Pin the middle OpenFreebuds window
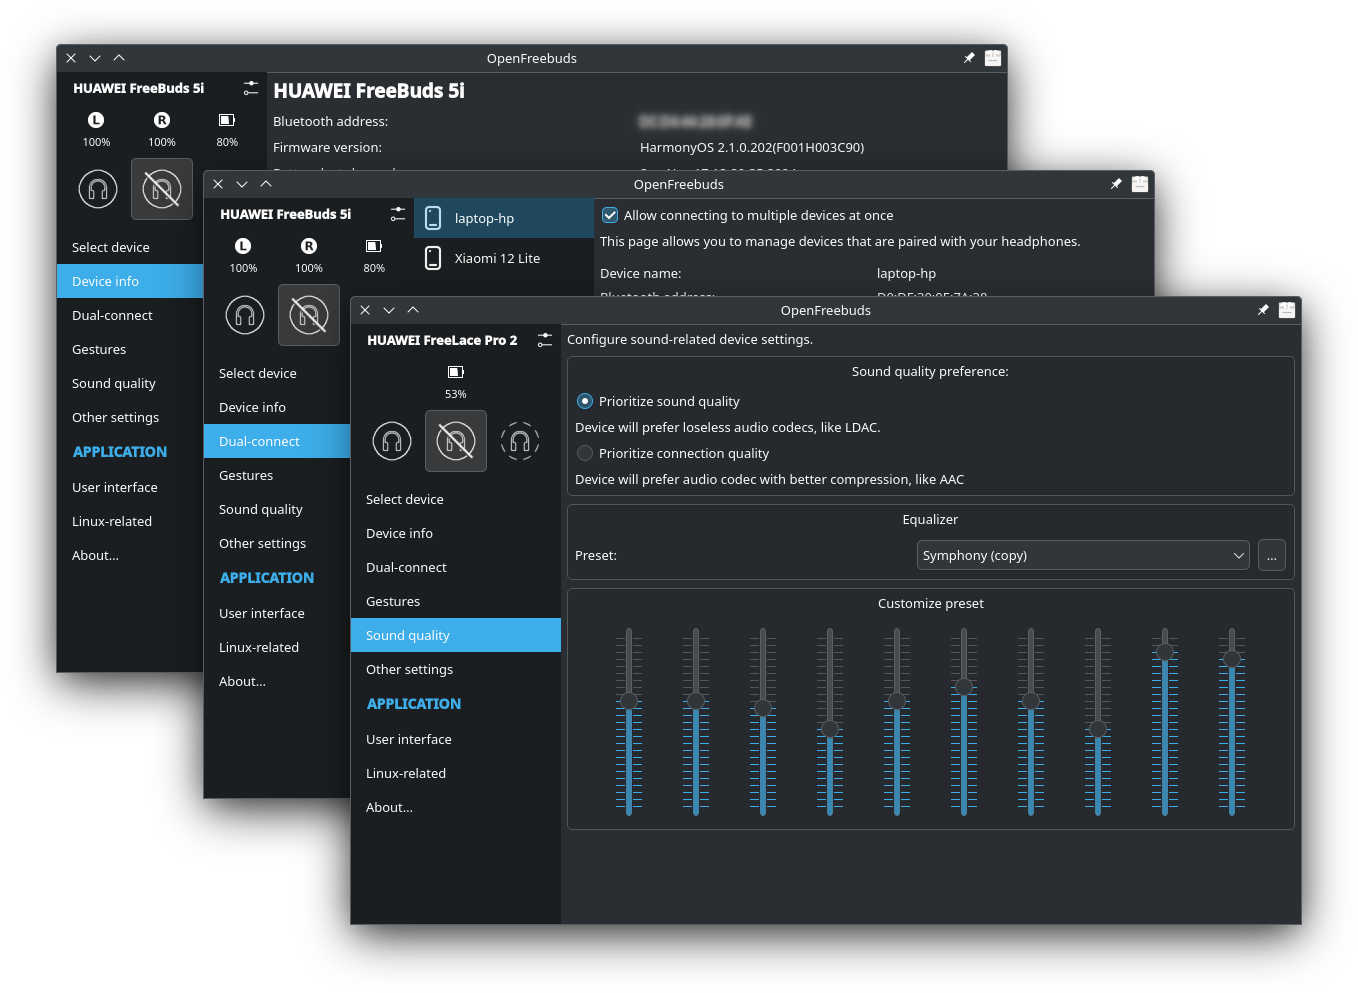 (x=1116, y=184)
